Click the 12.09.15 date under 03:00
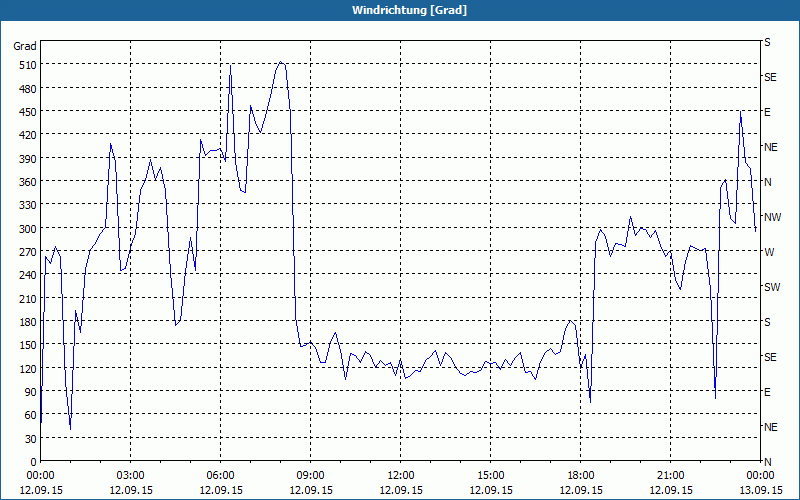The image size is (800, 500). (131, 490)
